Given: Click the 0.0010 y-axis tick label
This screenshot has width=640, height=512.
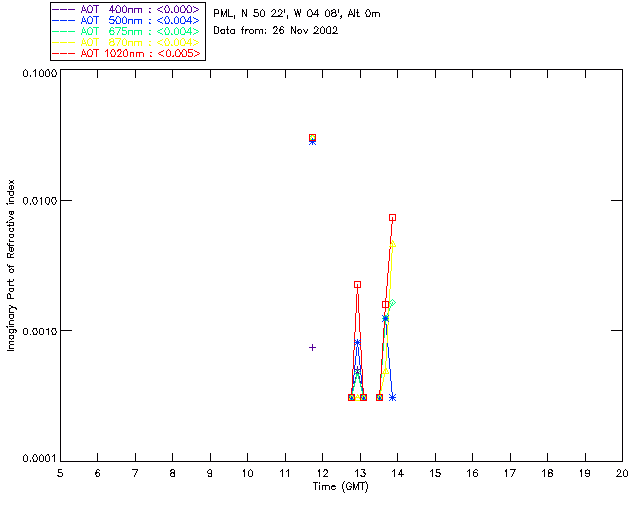Looking at the screenshot, I should pyautogui.click(x=40, y=331).
